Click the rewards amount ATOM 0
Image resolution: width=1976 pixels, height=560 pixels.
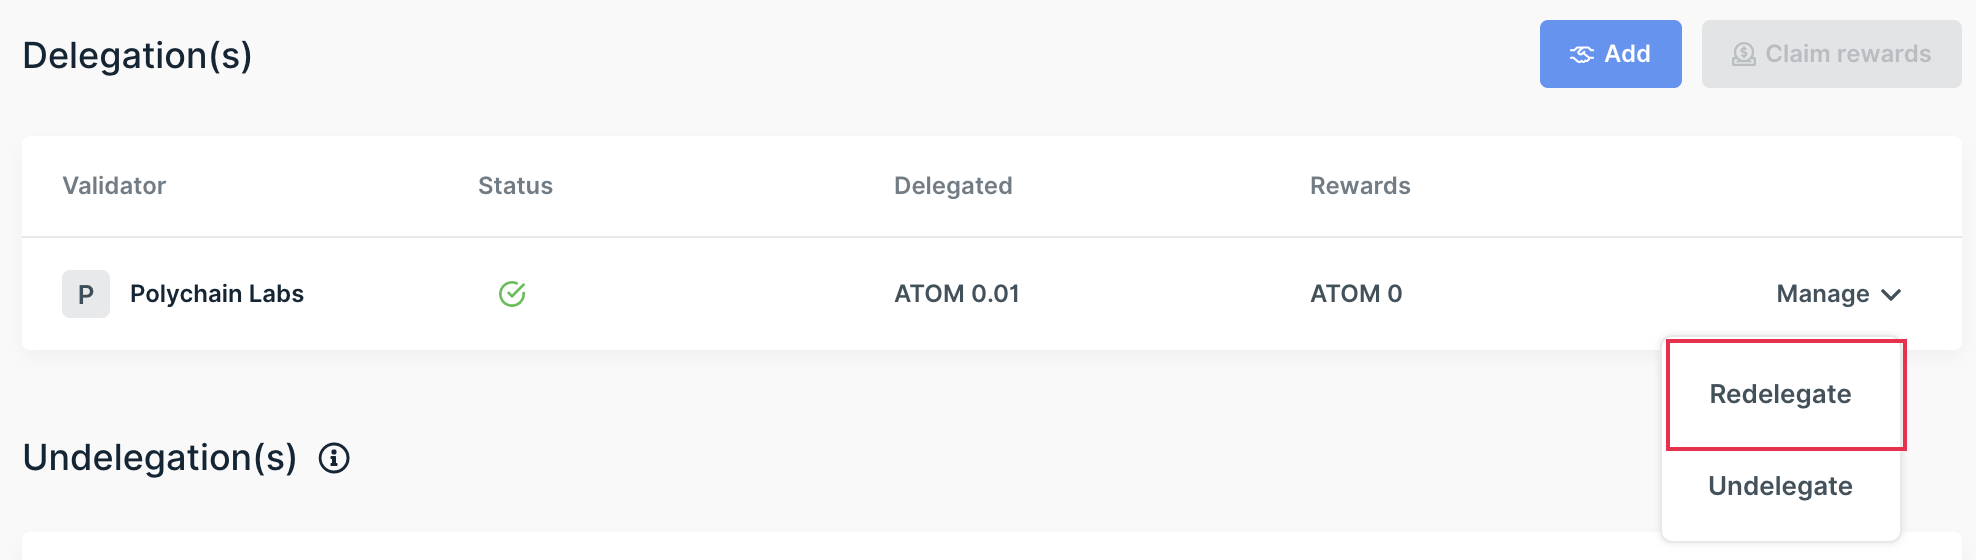tap(1356, 294)
